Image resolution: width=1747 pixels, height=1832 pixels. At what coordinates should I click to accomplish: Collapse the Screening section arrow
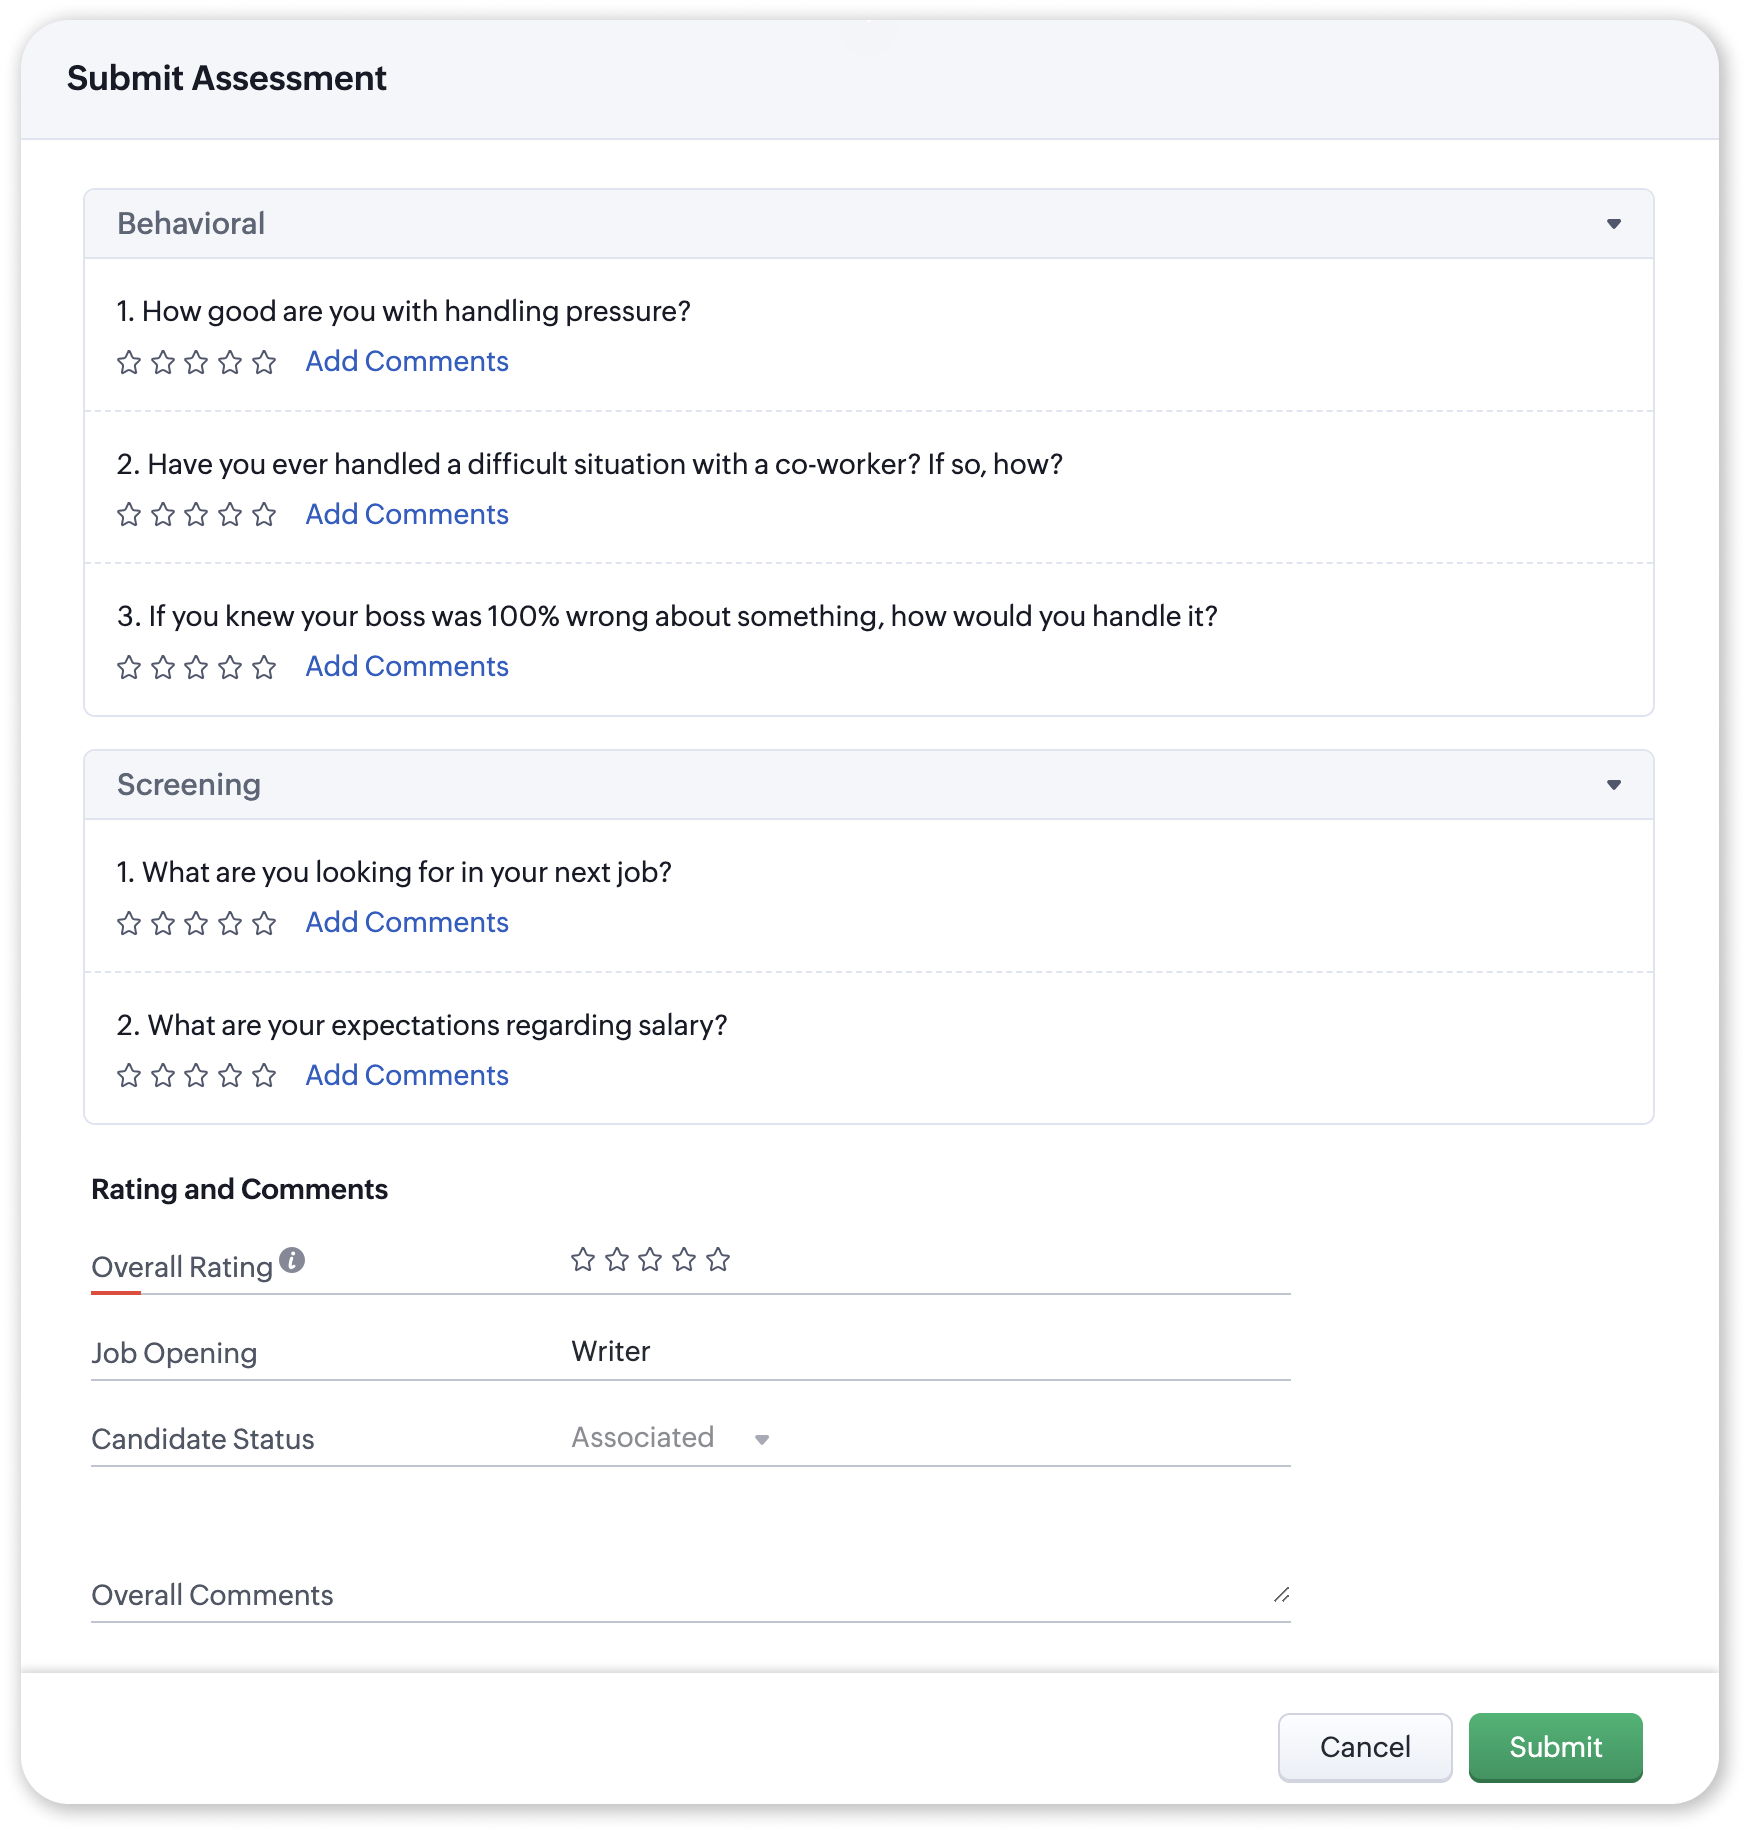1613,785
